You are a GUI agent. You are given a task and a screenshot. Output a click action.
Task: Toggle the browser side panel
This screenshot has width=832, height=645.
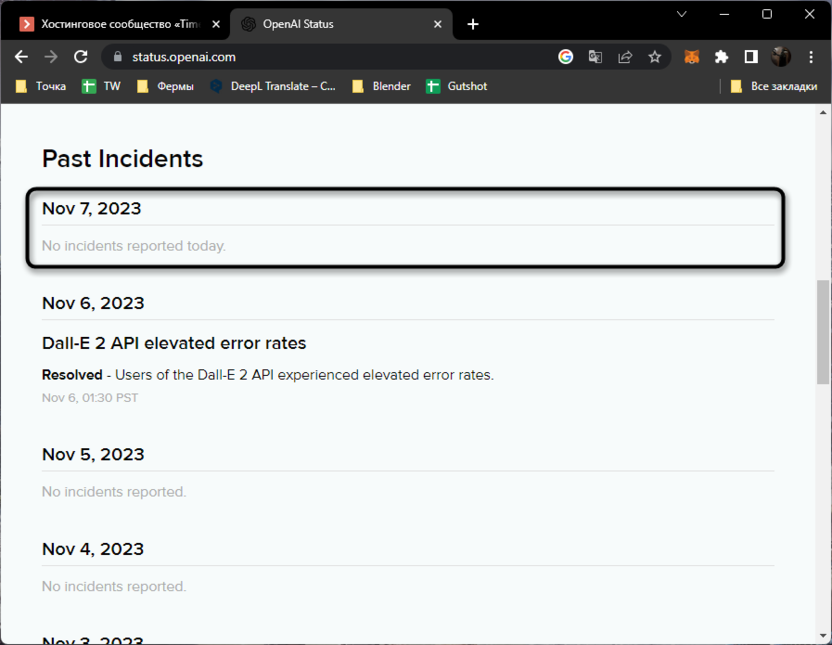751,57
